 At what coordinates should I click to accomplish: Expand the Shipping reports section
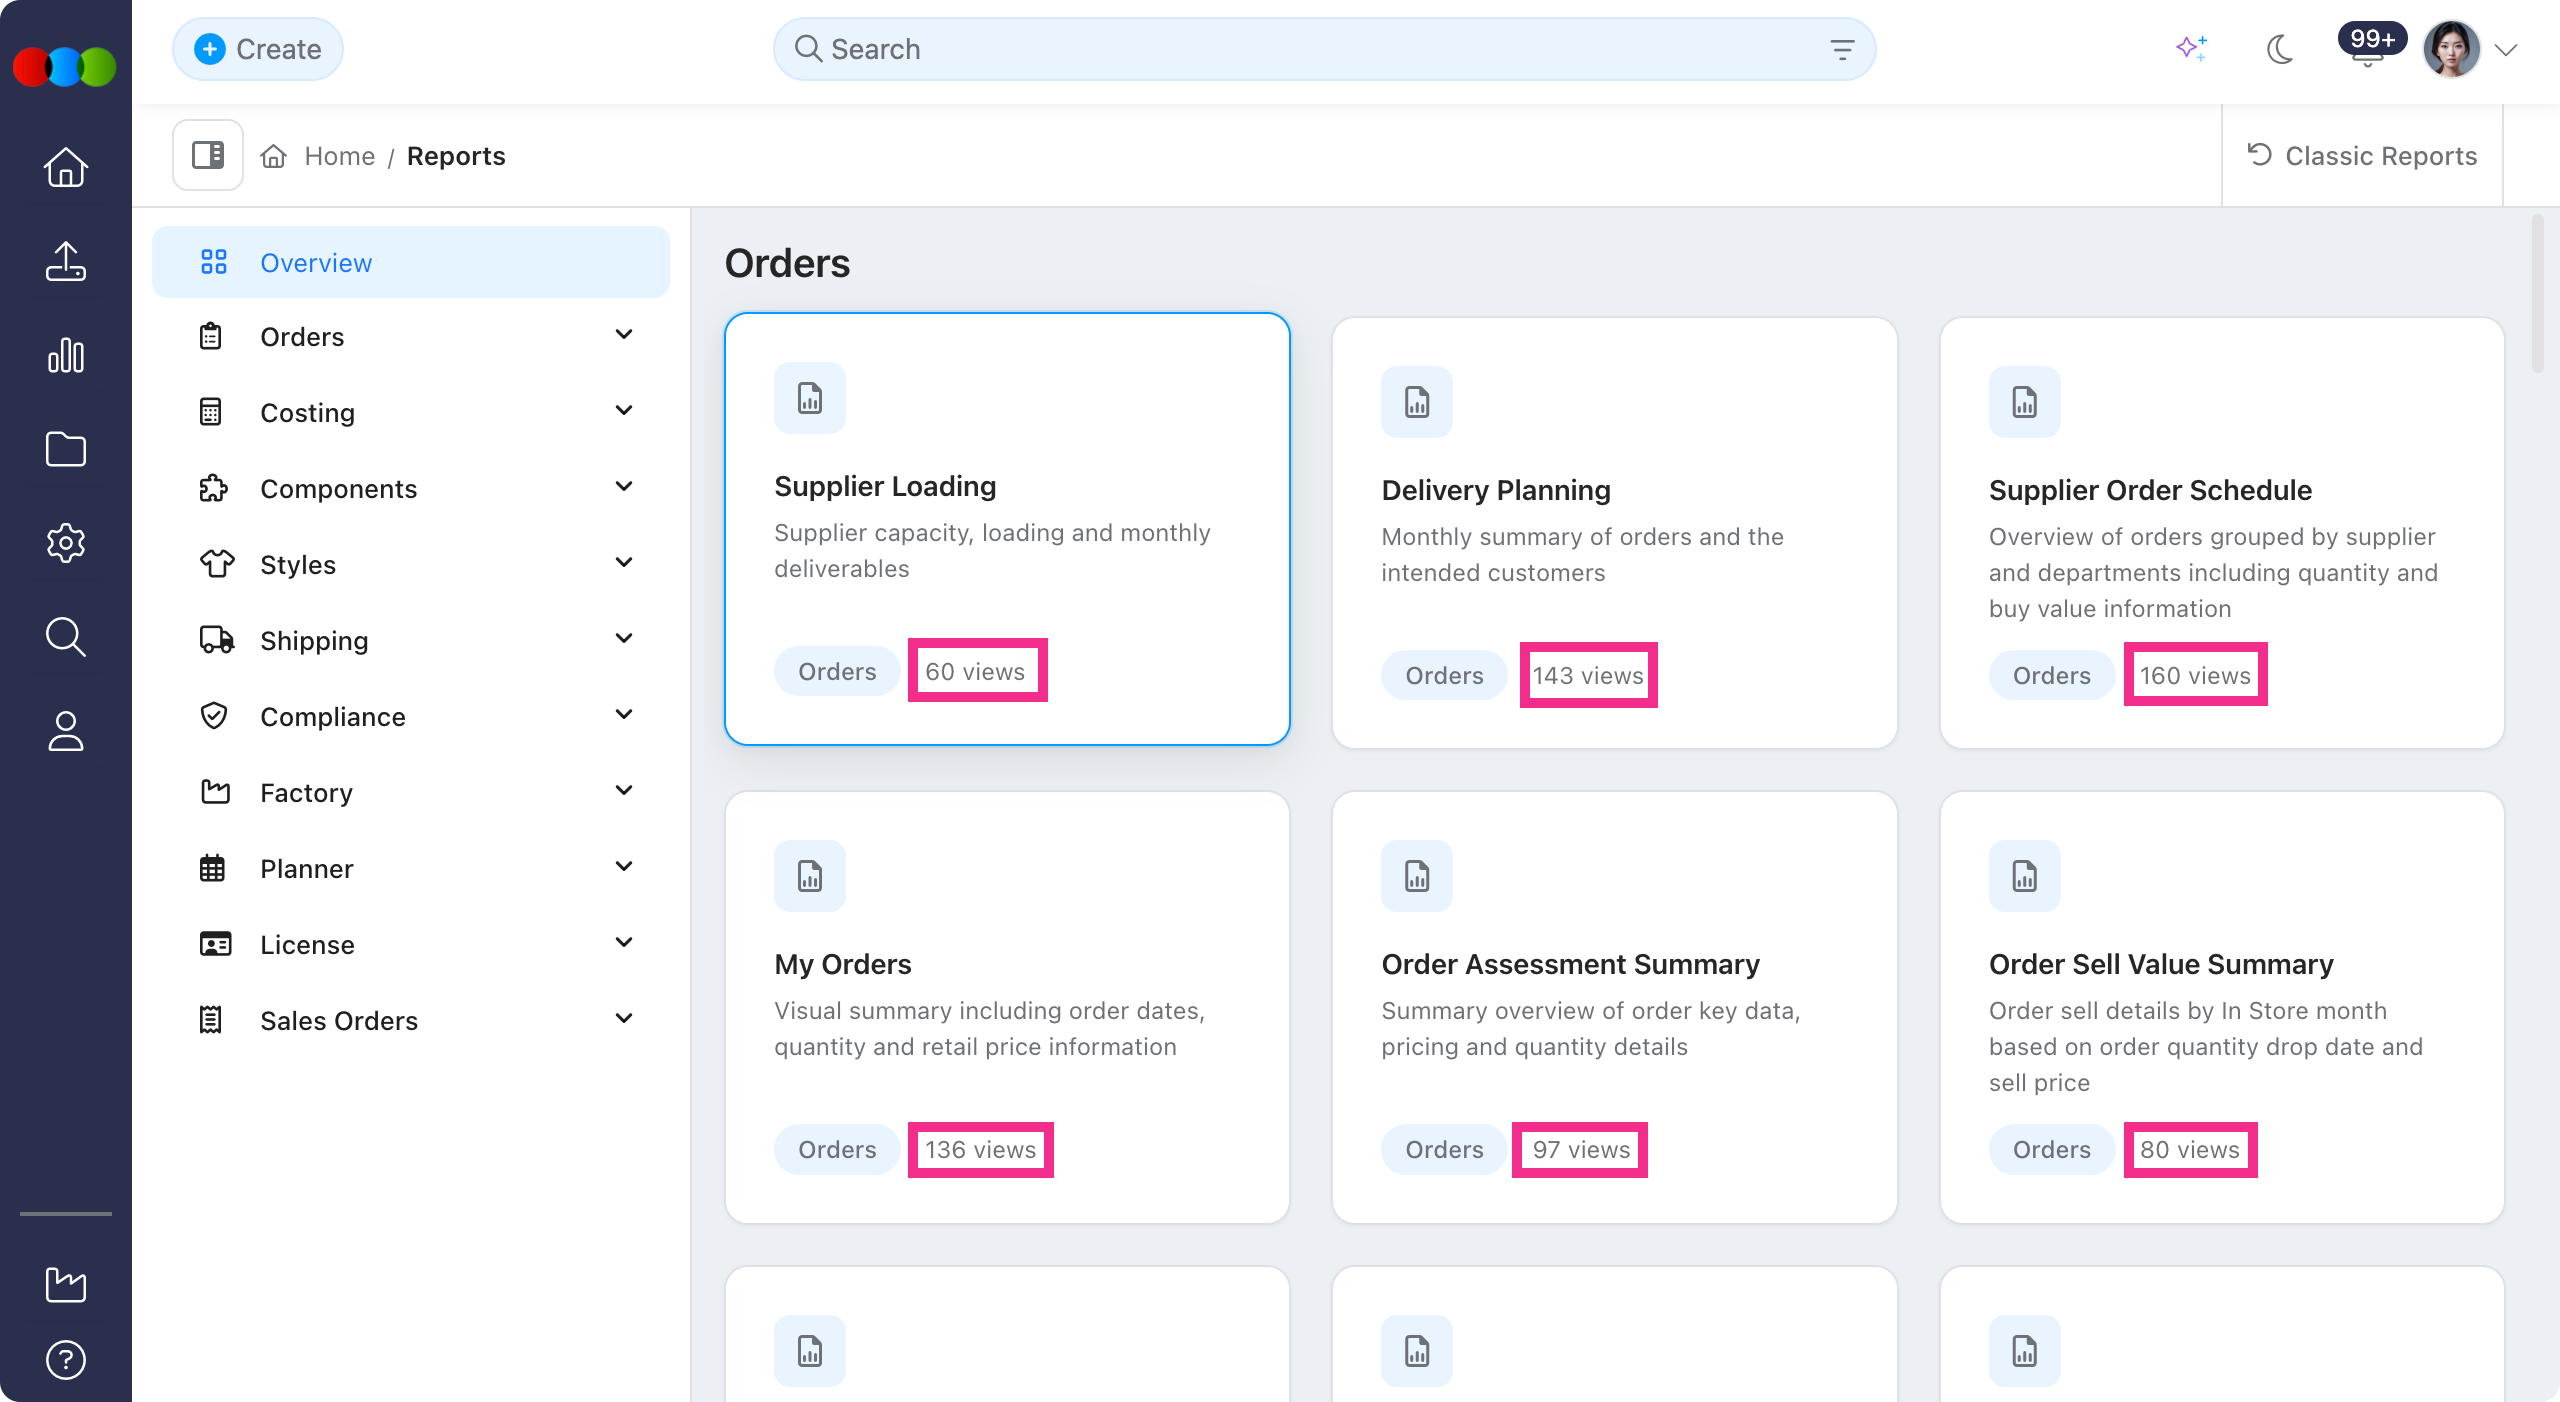click(x=412, y=640)
